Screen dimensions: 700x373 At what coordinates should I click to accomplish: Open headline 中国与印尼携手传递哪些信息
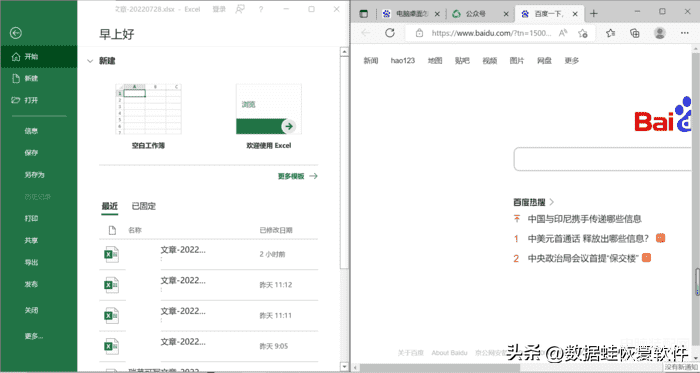585,219
